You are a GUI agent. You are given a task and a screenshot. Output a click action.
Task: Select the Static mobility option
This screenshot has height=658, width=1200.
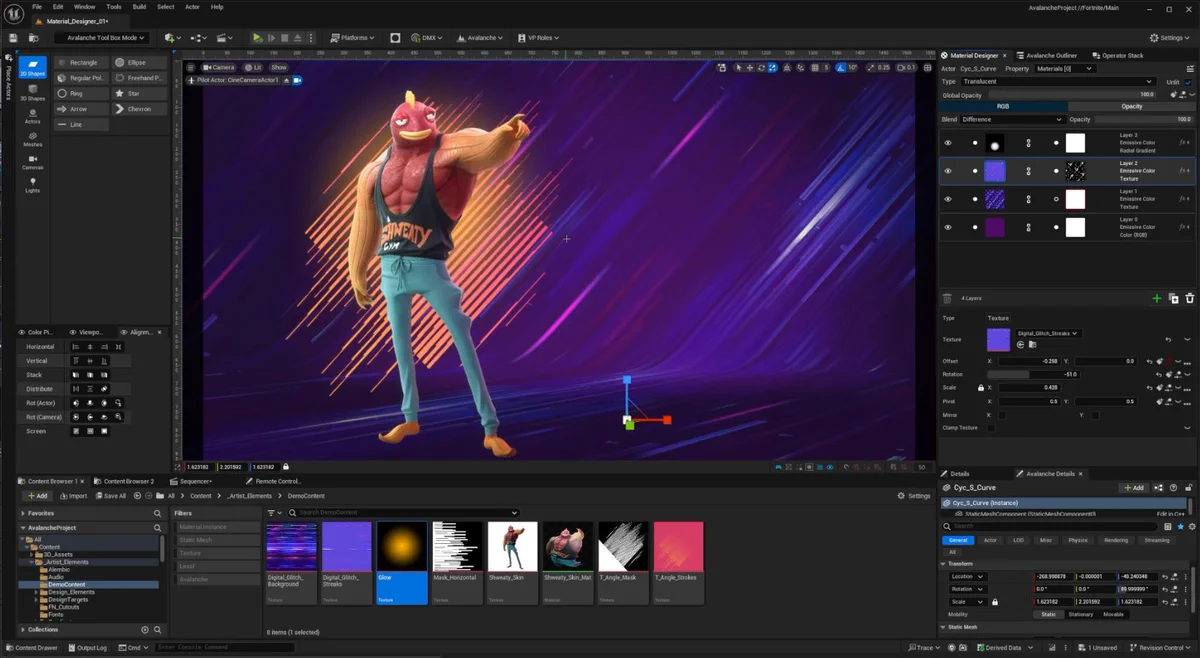(x=1047, y=614)
